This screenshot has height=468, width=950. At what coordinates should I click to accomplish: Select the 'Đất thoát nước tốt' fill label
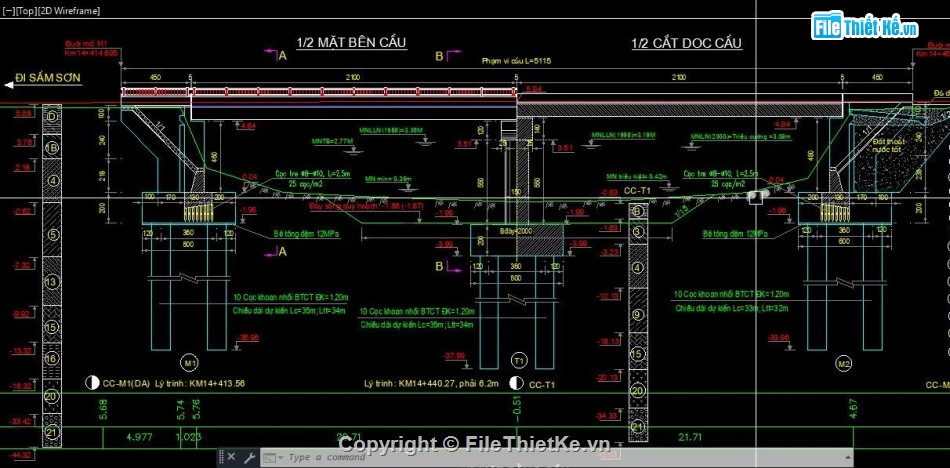pos(889,145)
